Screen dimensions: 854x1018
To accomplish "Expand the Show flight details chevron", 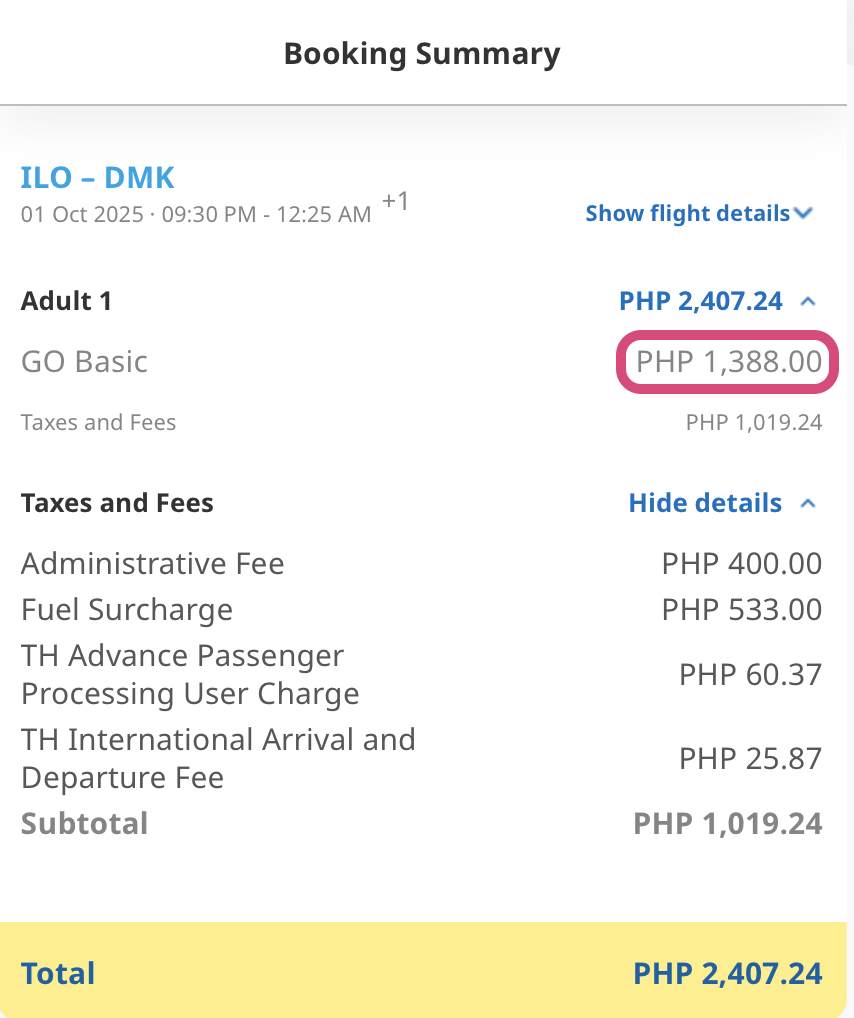I will (x=803, y=213).
